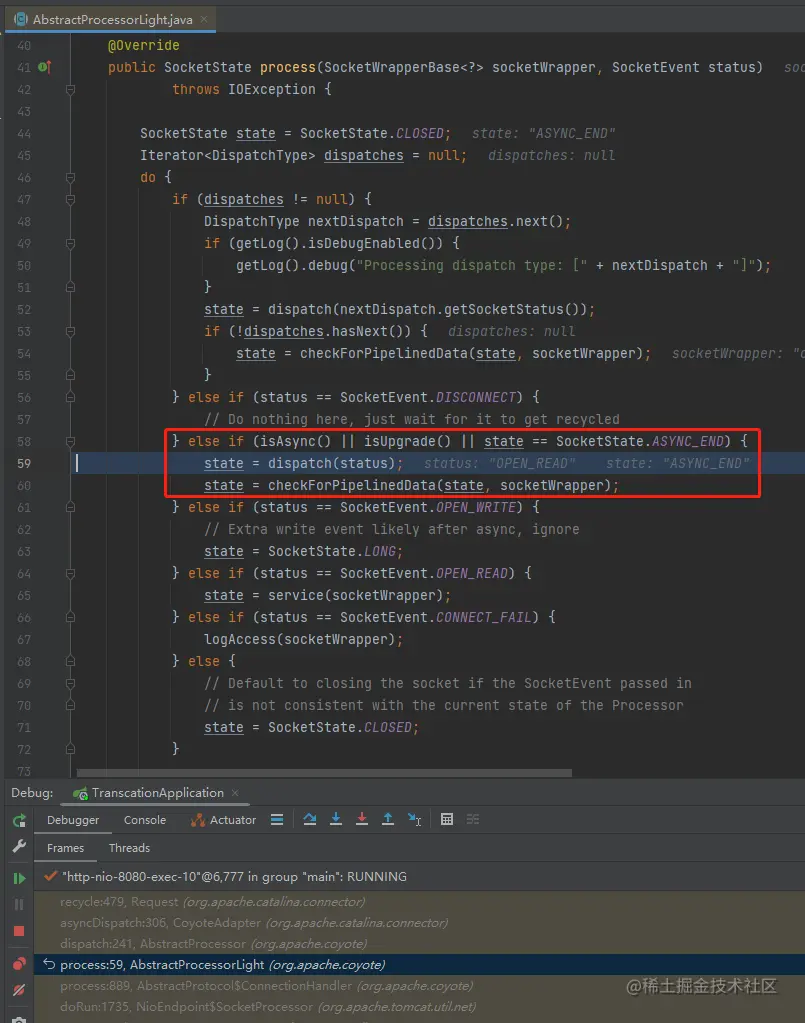Open debugger settings wrench icon
This screenshot has height=1023, width=805.
pyautogui.click(x=19, y=846)
